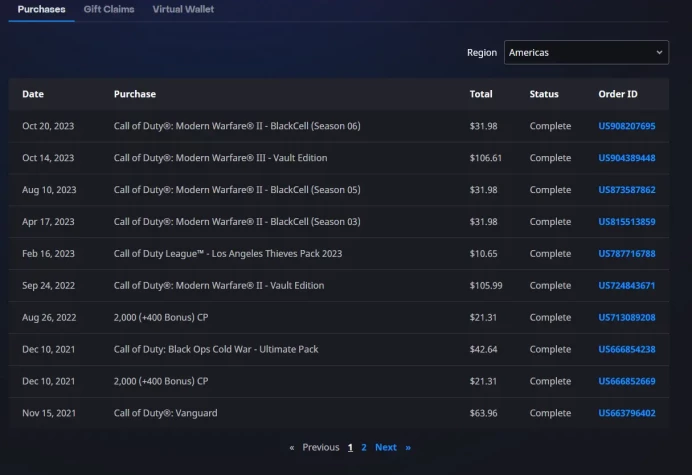The image size is (692, 475).
Task: Click the $105.99 total amount
Action: tap(486, 286)
